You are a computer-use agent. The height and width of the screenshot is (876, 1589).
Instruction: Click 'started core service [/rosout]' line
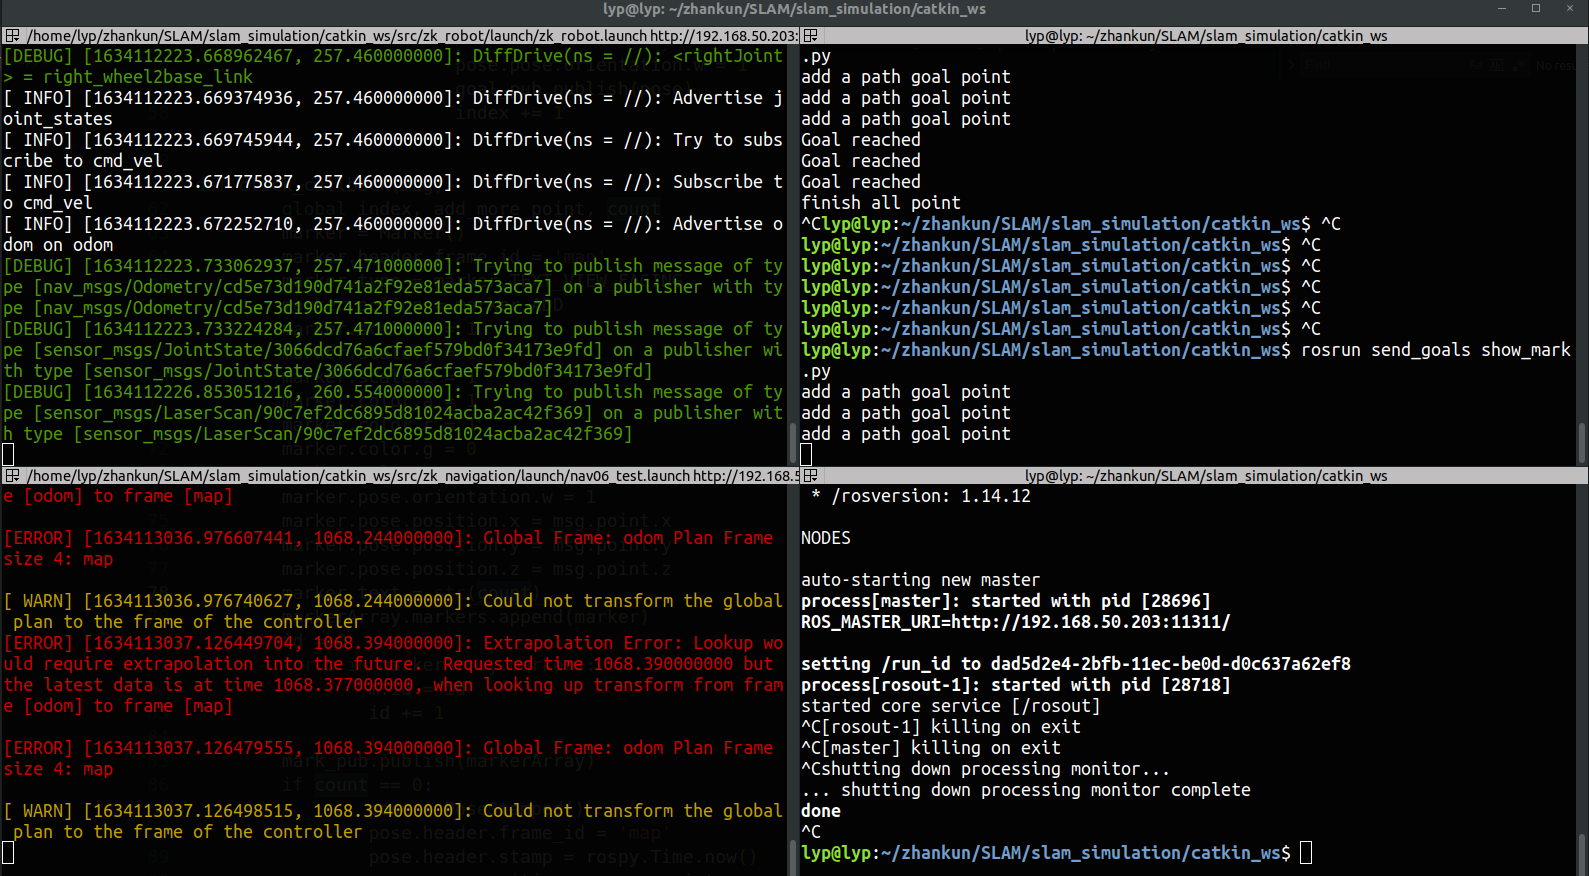click(x=950, y=706)
